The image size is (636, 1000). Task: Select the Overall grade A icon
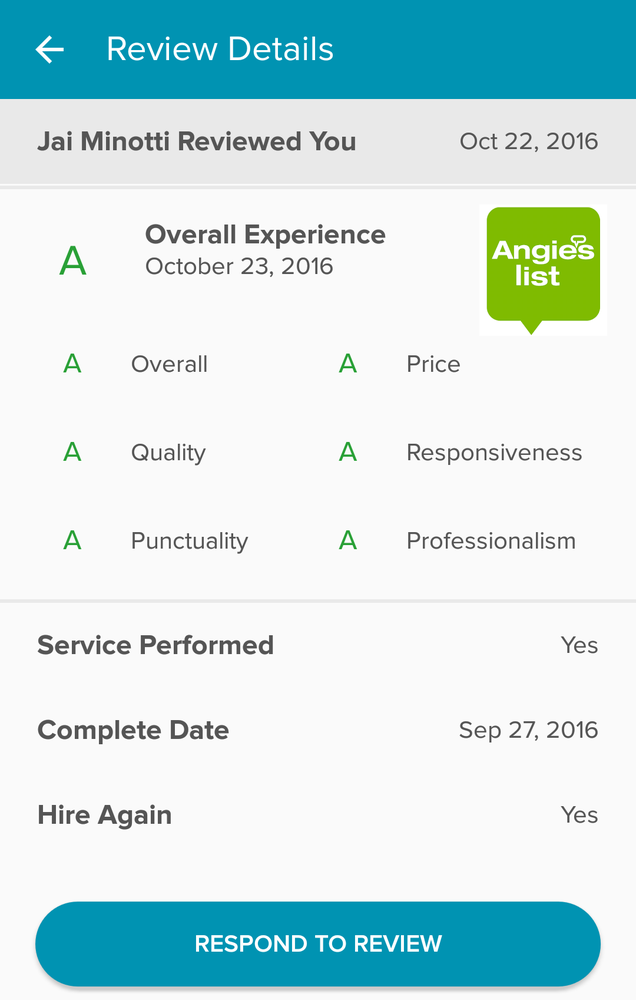click(72, 364)
